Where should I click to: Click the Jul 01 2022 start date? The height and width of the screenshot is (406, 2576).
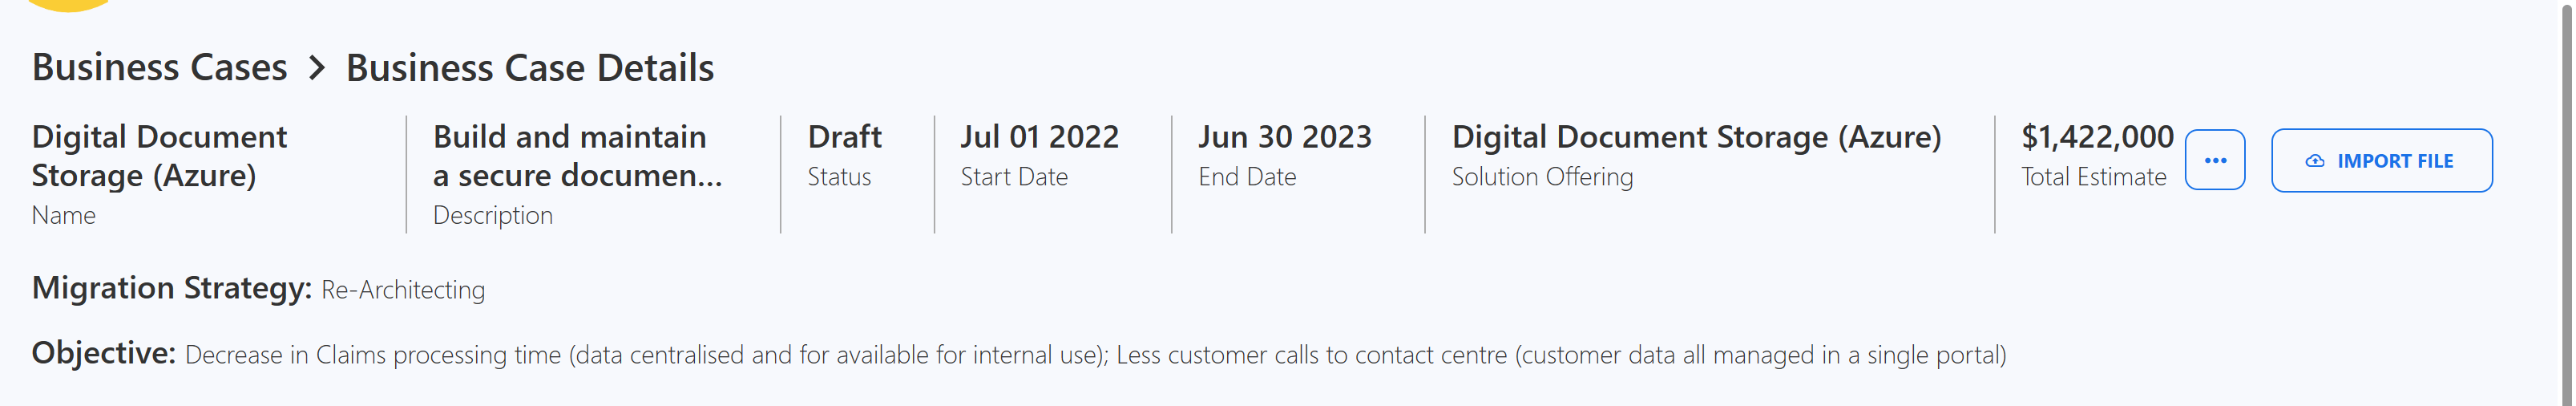[1039, 137]
